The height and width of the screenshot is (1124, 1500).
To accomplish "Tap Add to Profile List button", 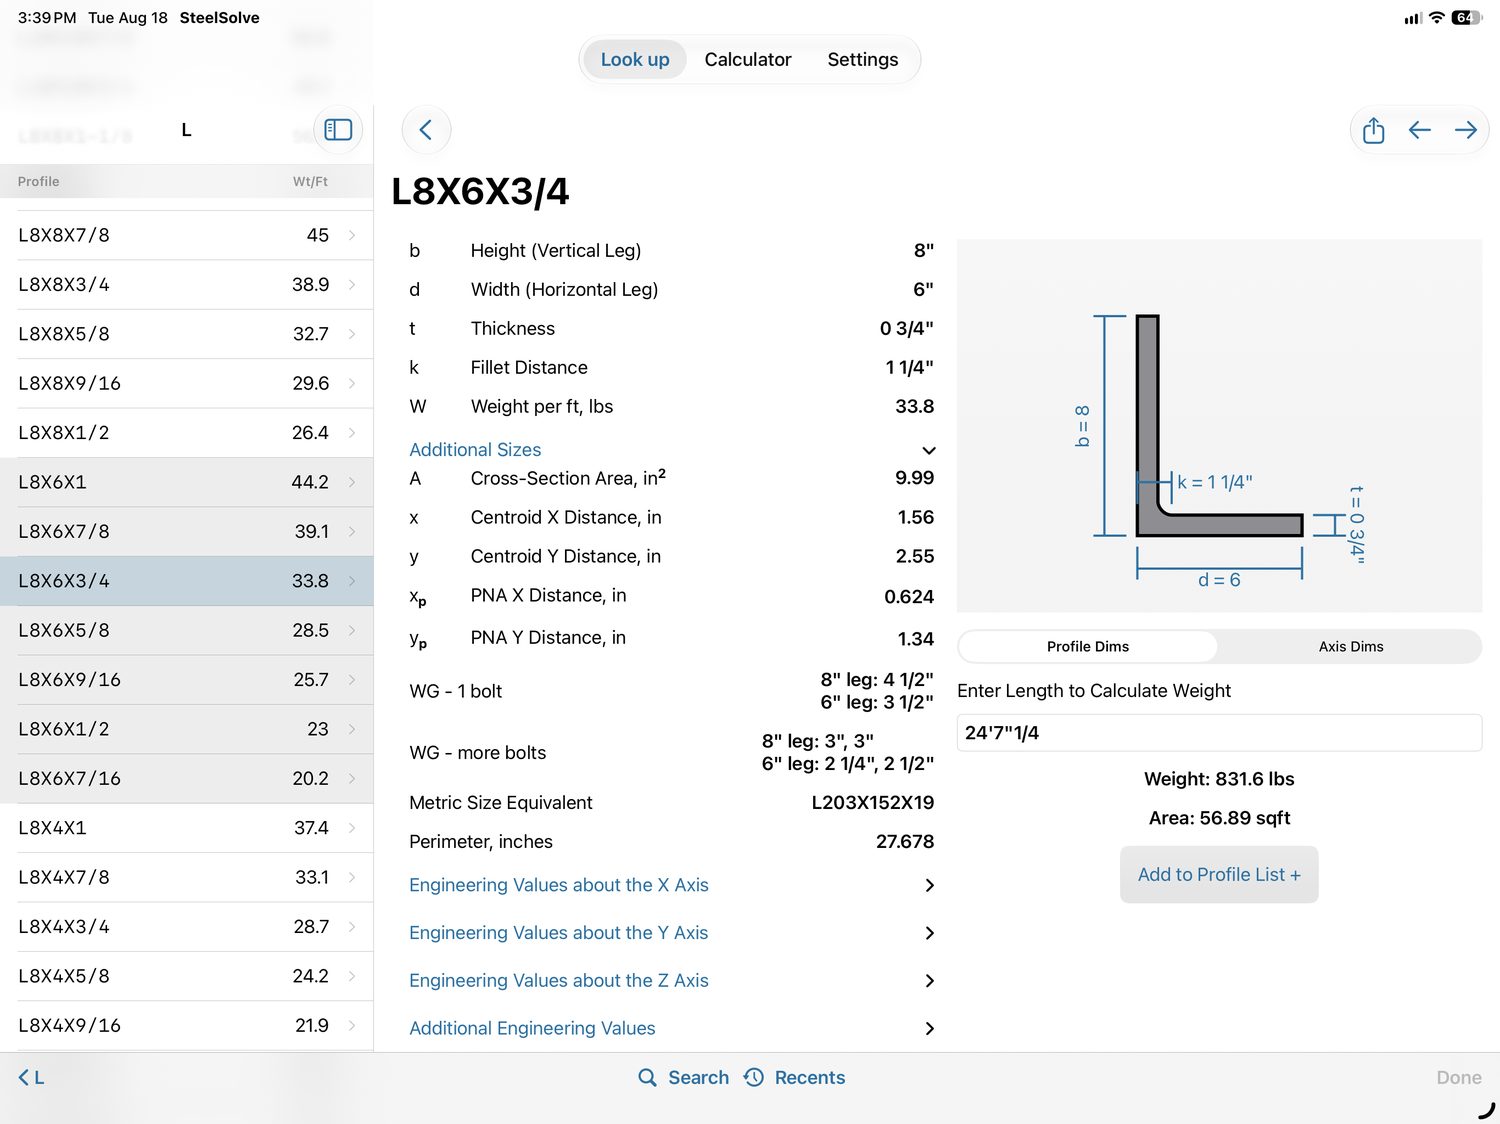I will [x=1219, y=874].
